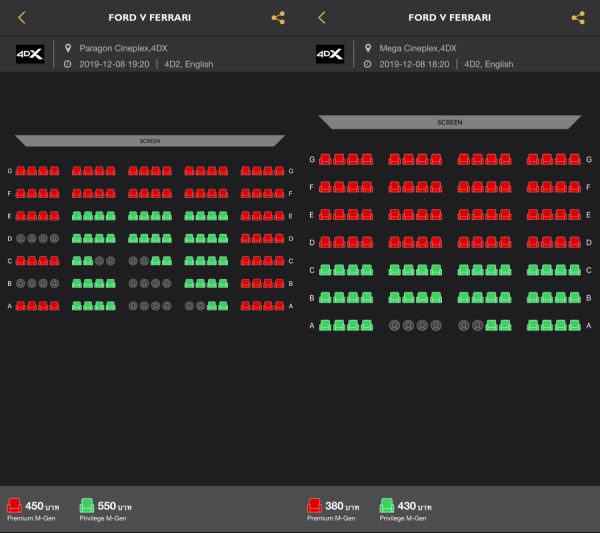Click the '2019-12-08 18:20' showtime text
600x533 pixels.
(414, 64)
